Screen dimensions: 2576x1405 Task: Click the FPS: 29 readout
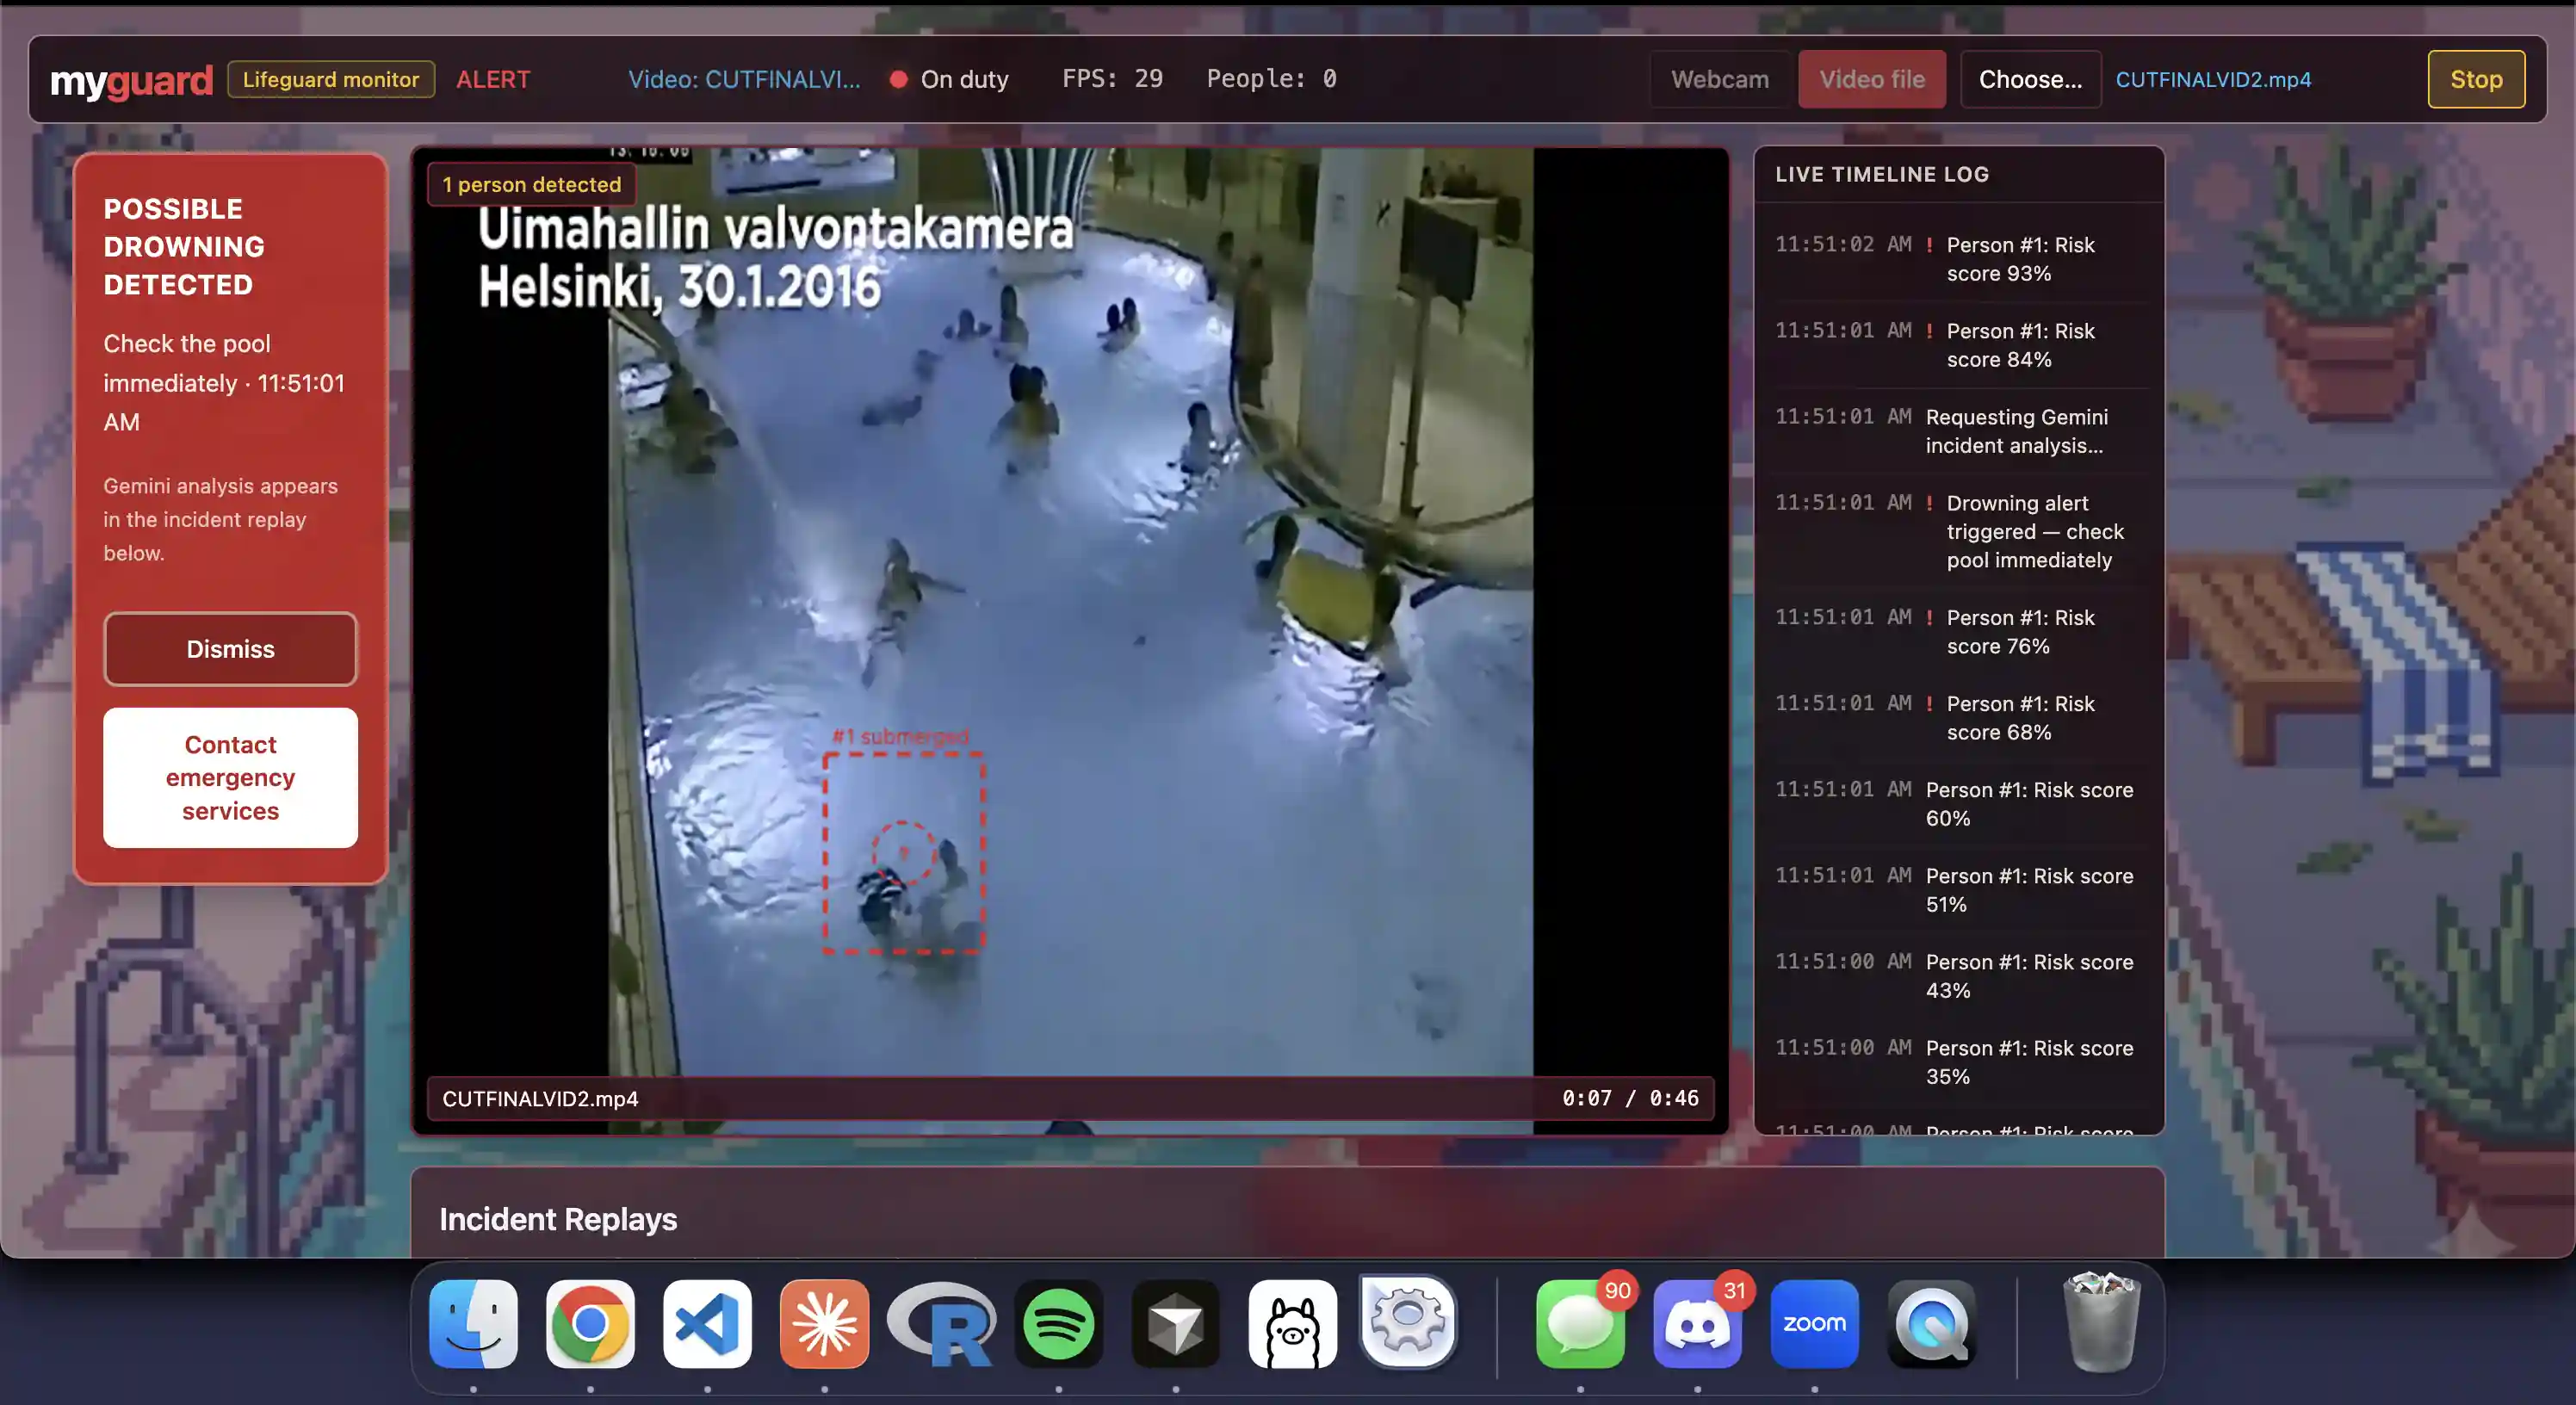pyautogui.click(x=1112, y=78)
